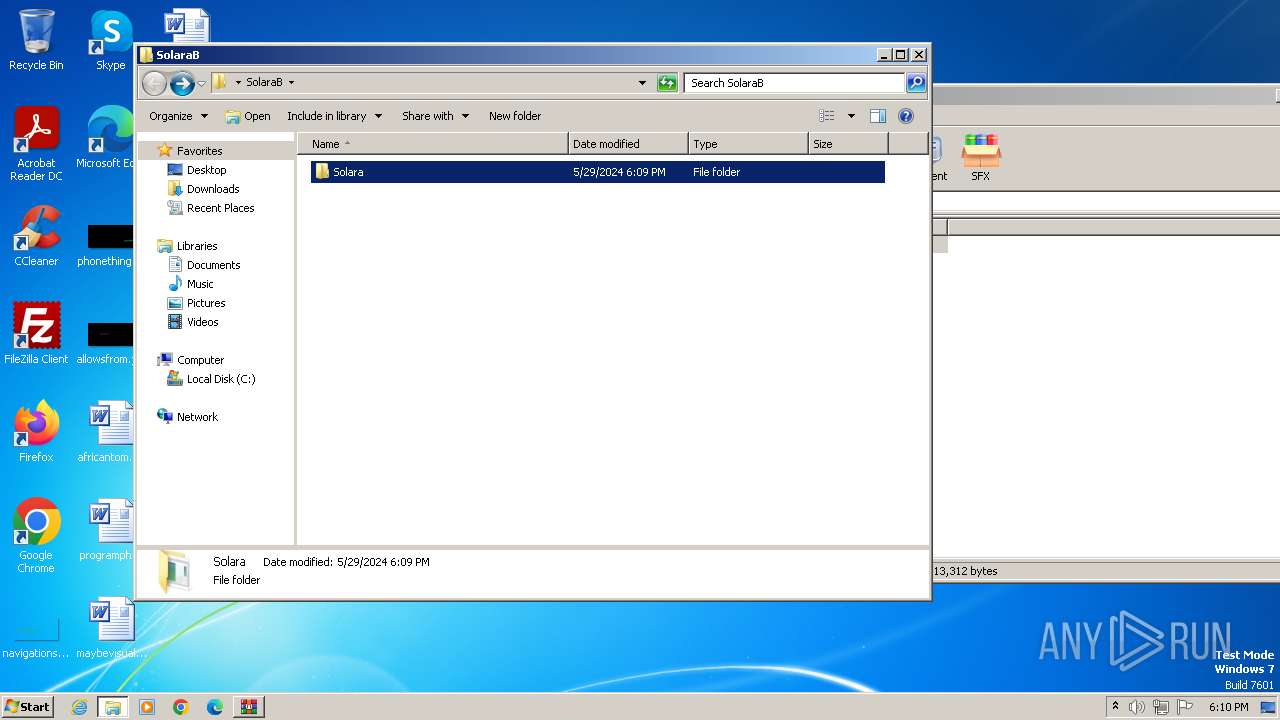
Task: Select Recent Places in navigation pane
Action: point(220,208)
